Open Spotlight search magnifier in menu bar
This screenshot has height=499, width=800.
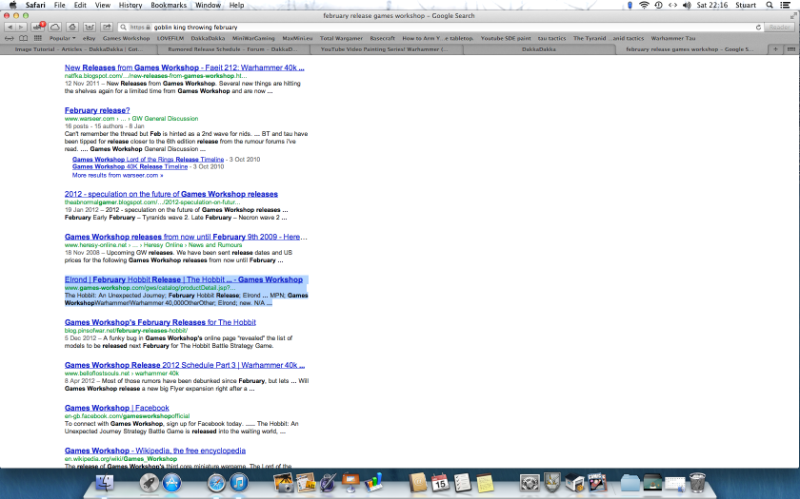tap(769, 5)
